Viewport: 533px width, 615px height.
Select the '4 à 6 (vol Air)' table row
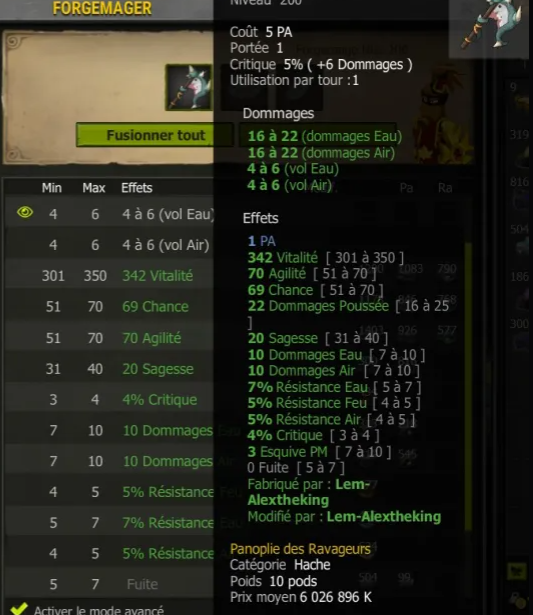pos(109,245)
